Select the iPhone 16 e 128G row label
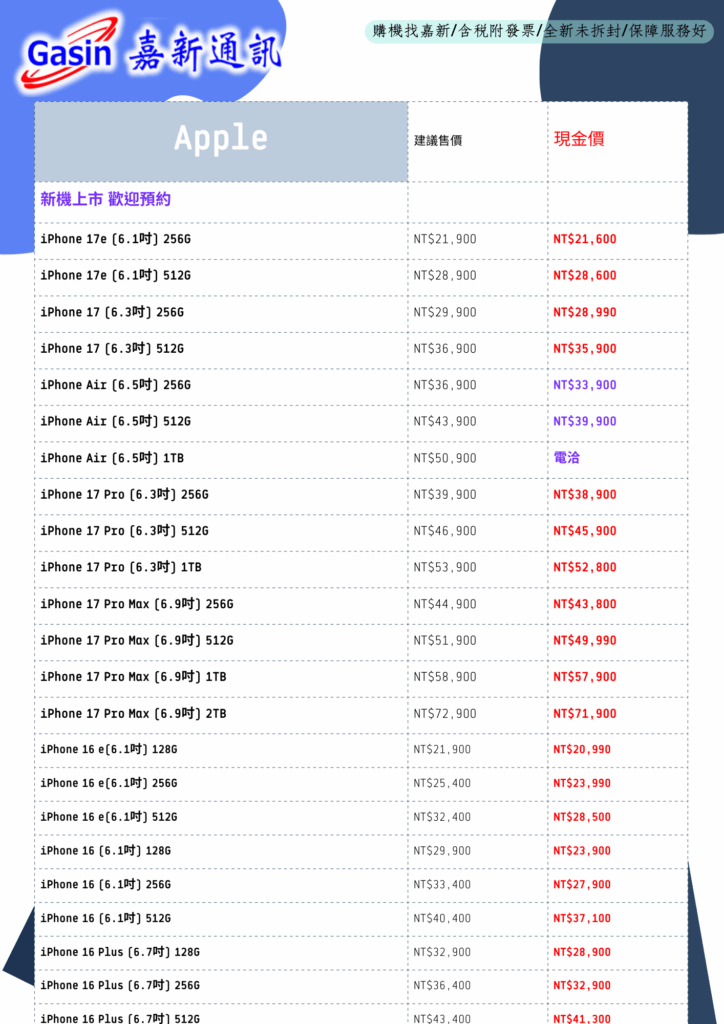The width and height of the screenshot is (724, 1024). coord(109,750)
